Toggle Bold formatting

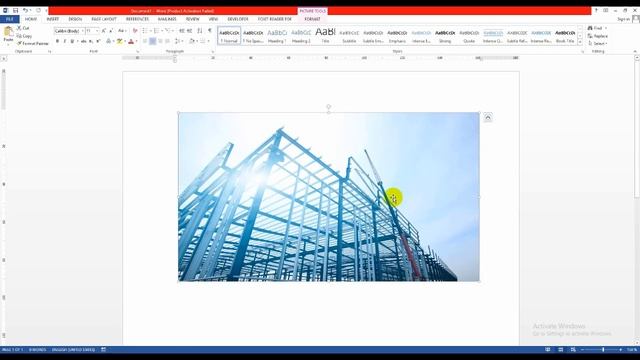pyautogui.click(x=57, y=41)
